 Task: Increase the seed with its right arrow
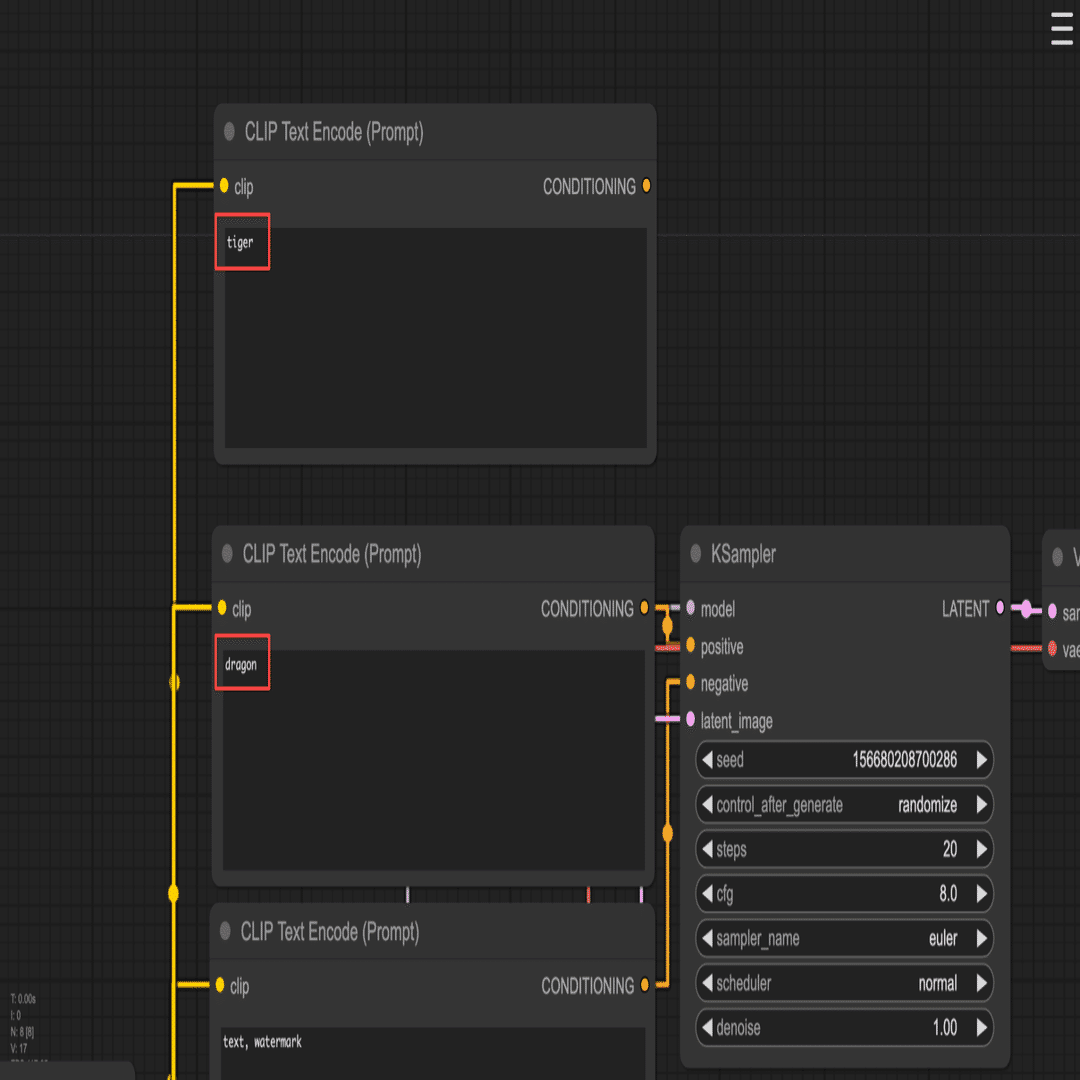(982, 760)
